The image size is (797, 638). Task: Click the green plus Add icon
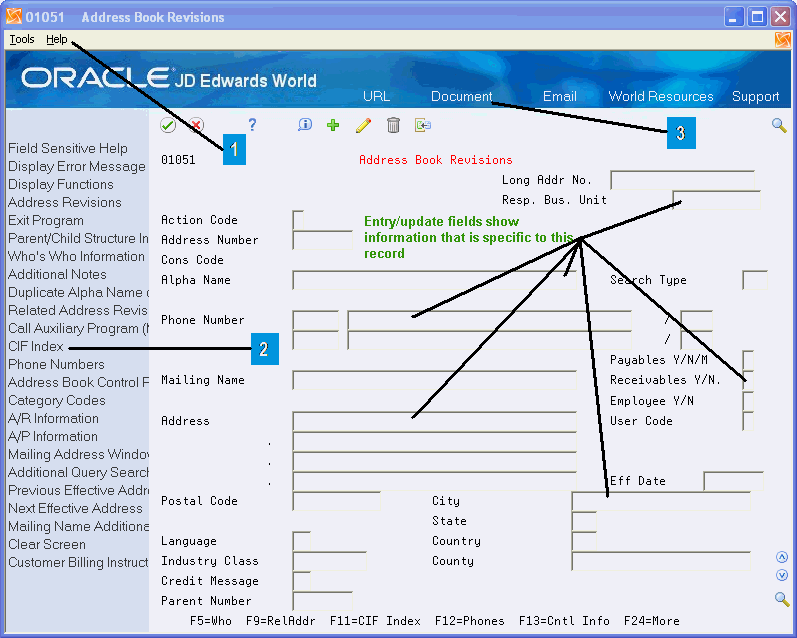(333, 125)
